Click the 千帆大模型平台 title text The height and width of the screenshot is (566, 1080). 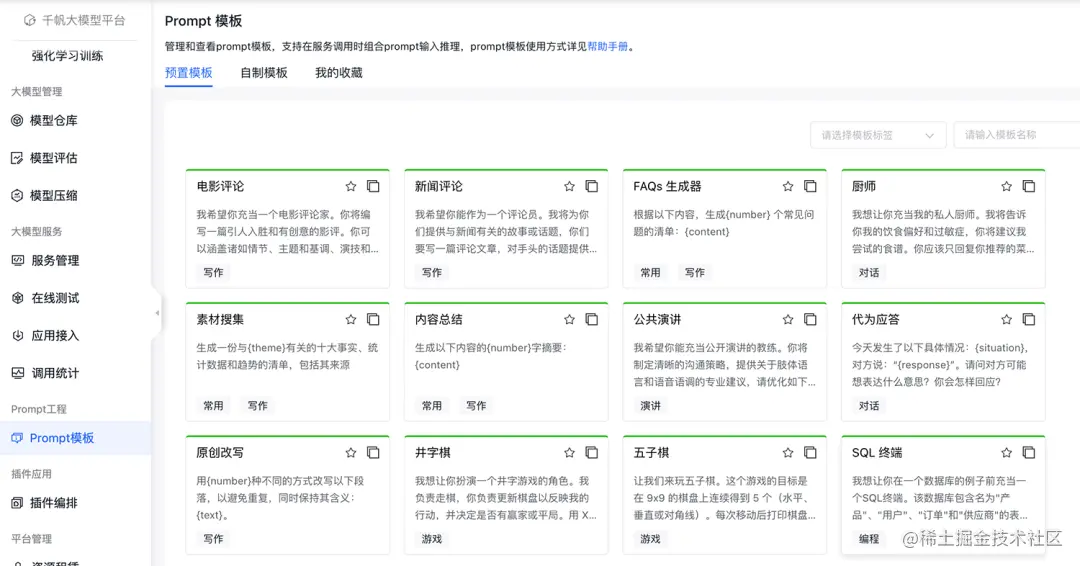tap(83, 21)
